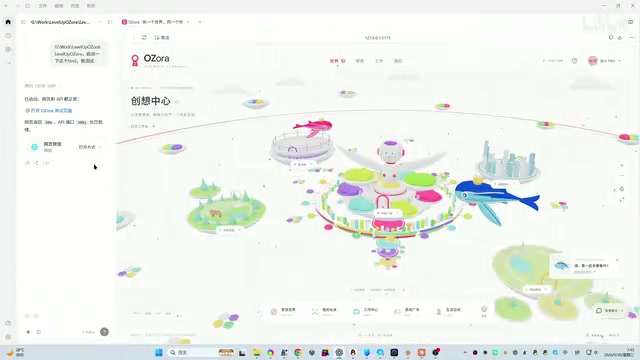Reload the preview with the refresh icon
The width and height of the screenshot is (640, 360).
click(144, 38)
